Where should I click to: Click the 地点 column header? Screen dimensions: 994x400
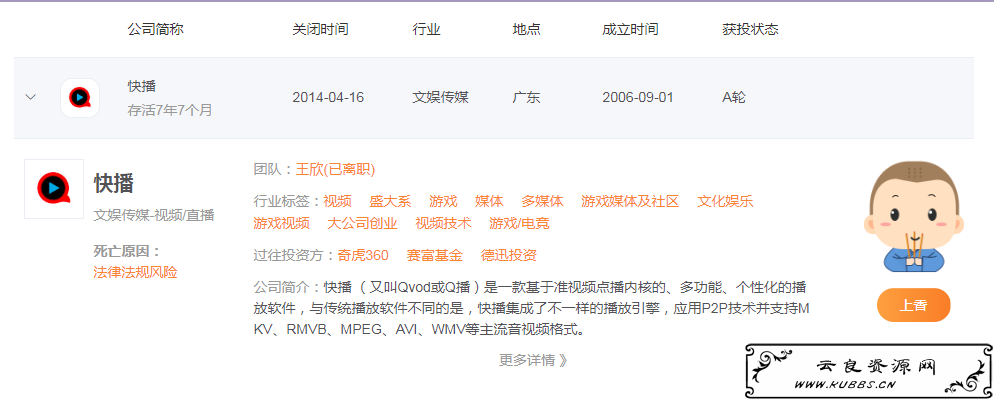(527, 29)
